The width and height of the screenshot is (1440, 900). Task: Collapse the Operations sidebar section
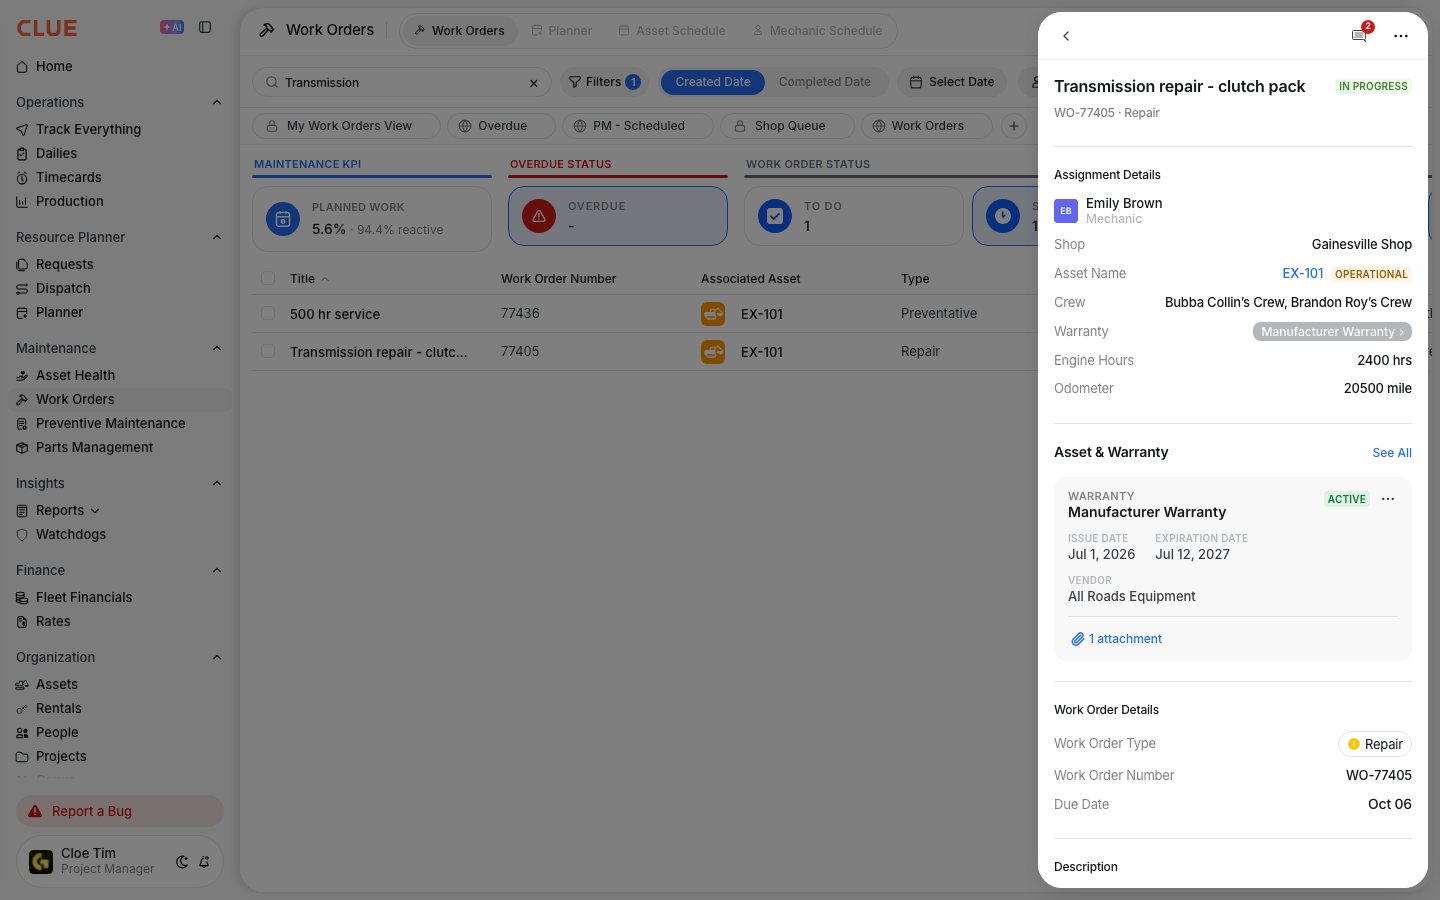(217, 102)
